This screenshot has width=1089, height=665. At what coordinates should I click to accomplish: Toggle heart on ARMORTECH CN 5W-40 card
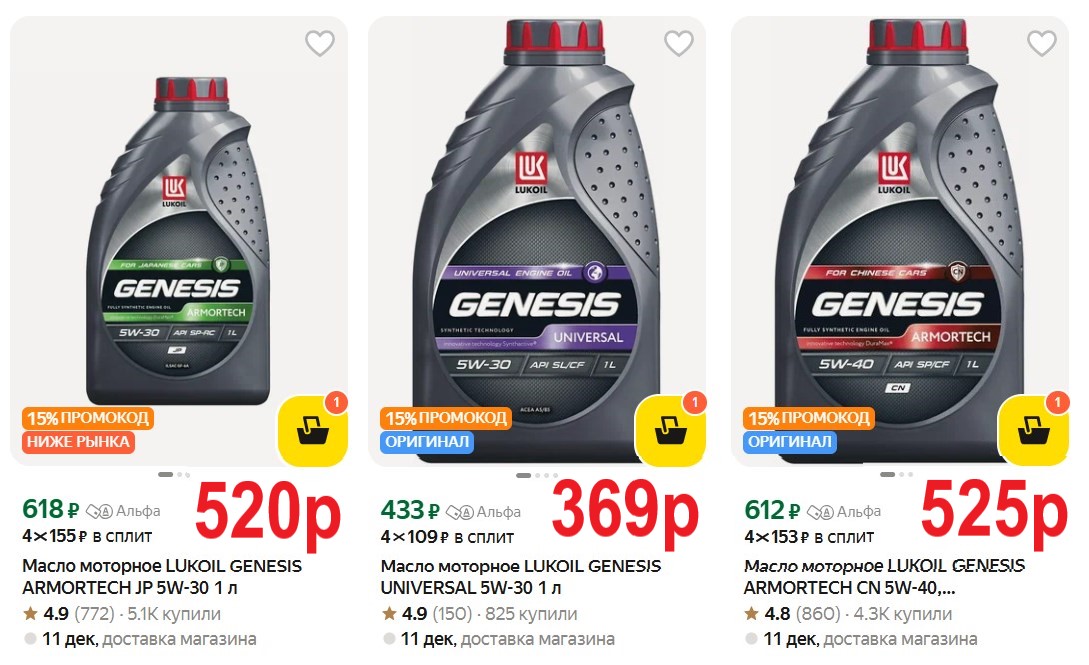coord(1042,44)
